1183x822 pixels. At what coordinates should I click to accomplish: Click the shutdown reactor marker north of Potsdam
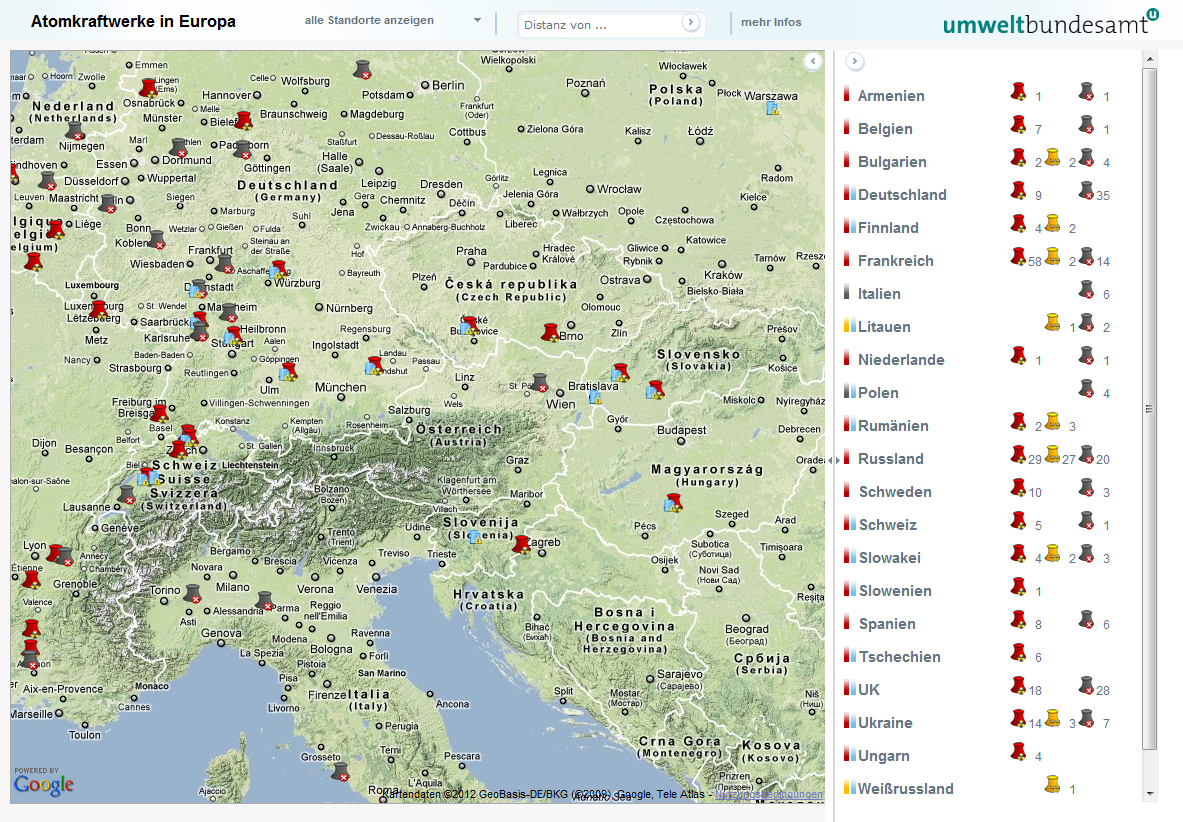click(363, 70)
